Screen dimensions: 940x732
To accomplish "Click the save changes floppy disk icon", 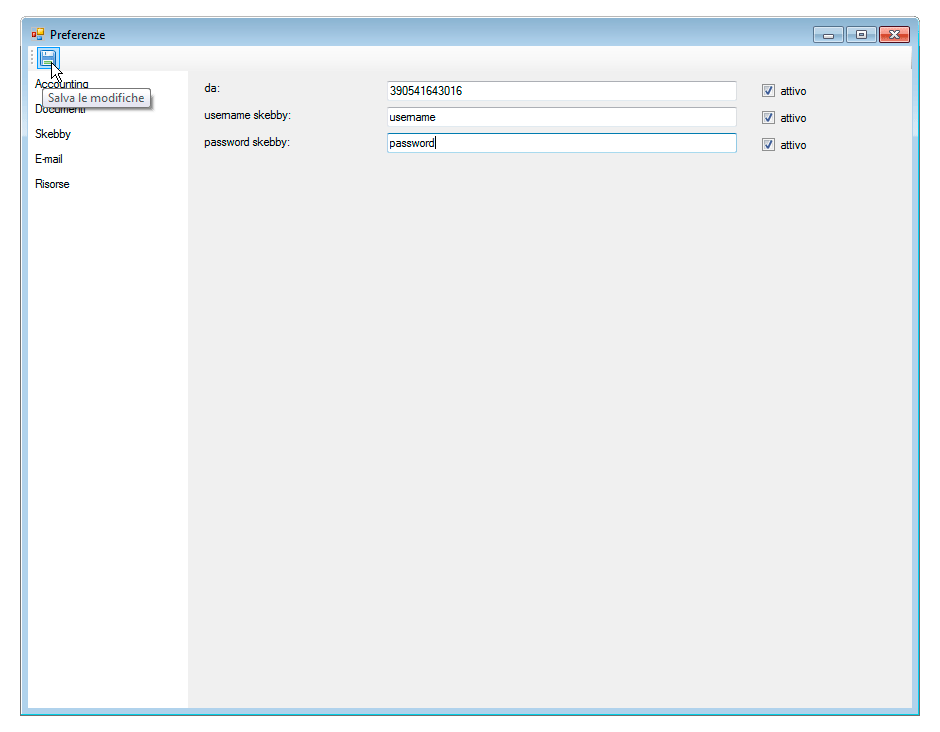I will click(48, 58).
